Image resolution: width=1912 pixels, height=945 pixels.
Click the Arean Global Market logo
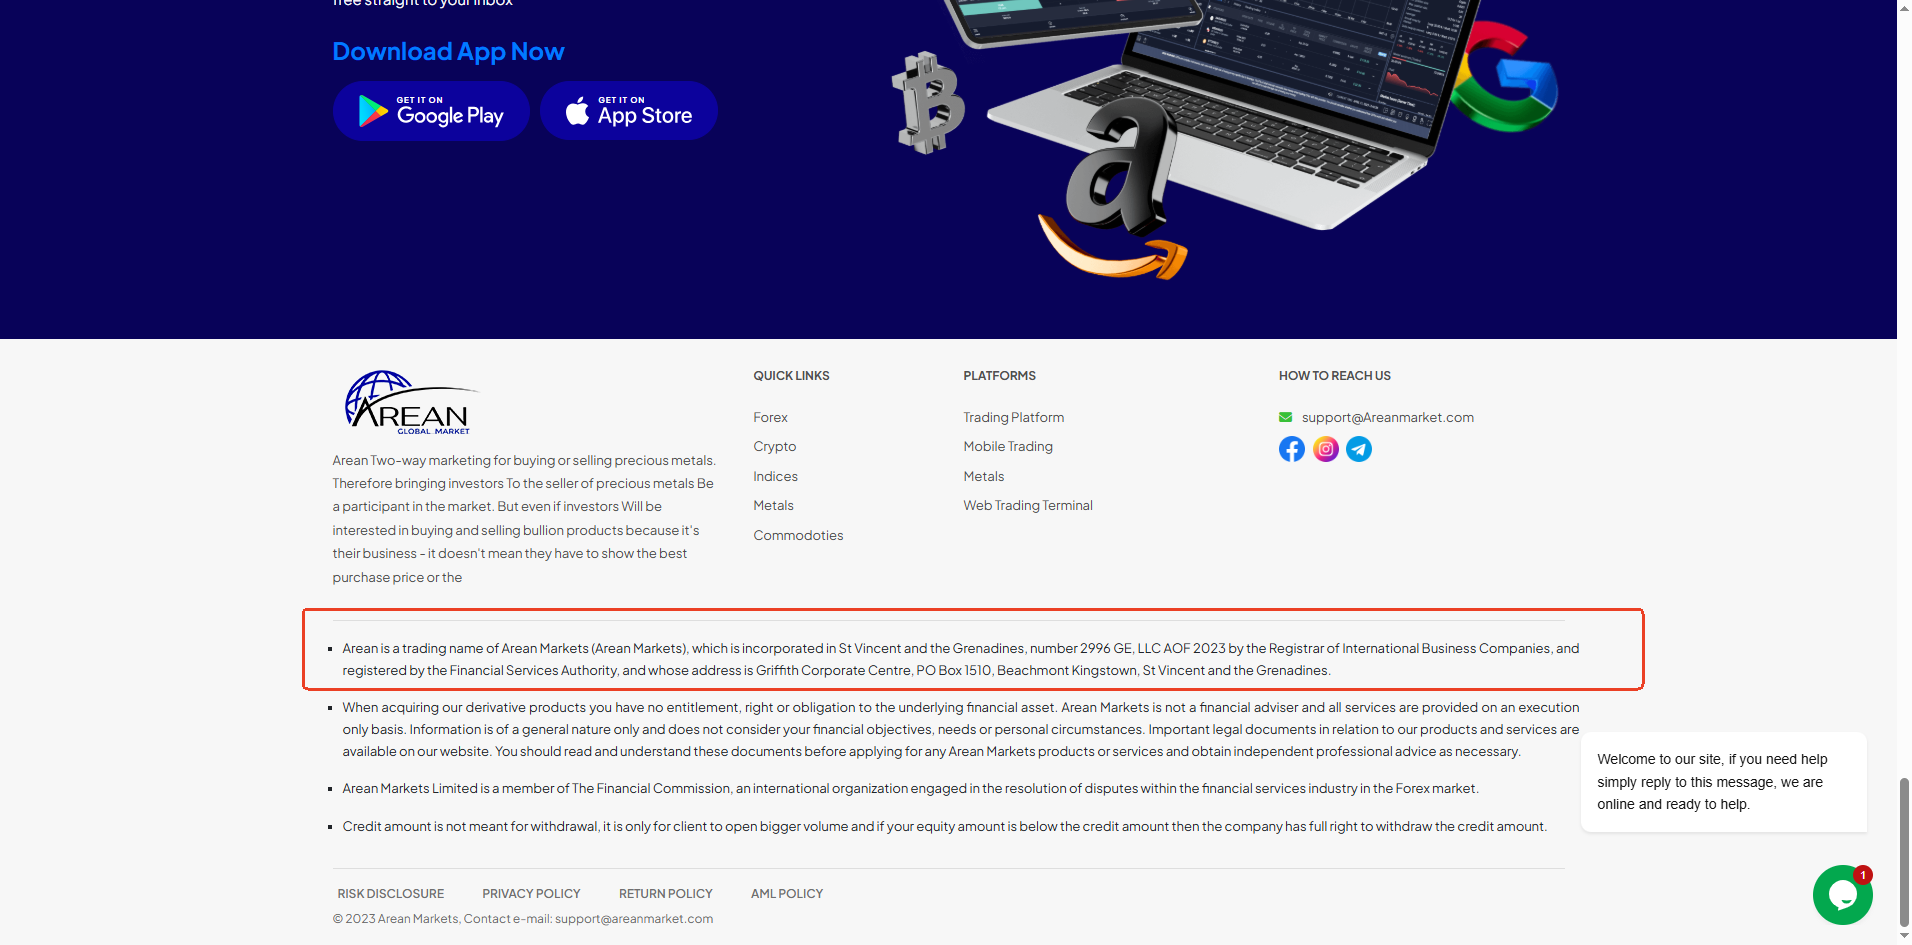point(410,403)
